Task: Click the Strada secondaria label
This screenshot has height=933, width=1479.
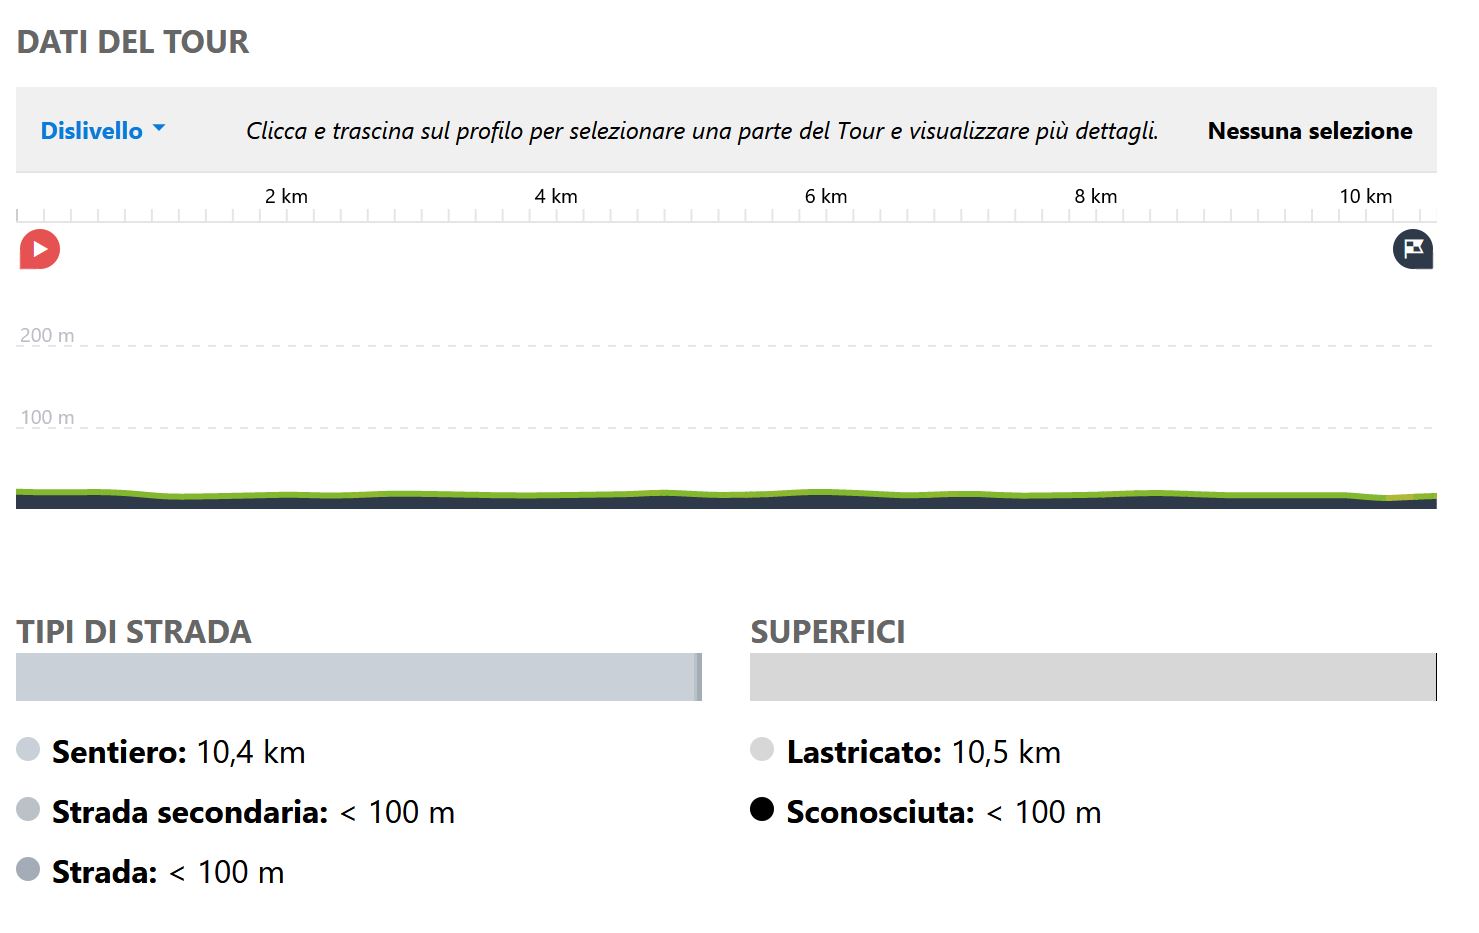Action: 190,812
